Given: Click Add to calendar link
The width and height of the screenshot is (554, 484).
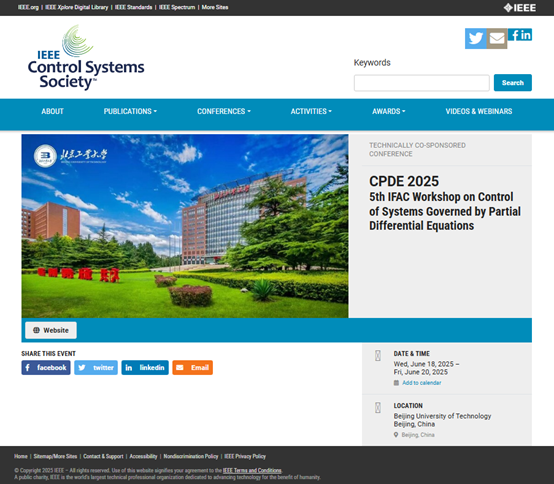Looking at the screenshot, I should click(x=422, y=383).
